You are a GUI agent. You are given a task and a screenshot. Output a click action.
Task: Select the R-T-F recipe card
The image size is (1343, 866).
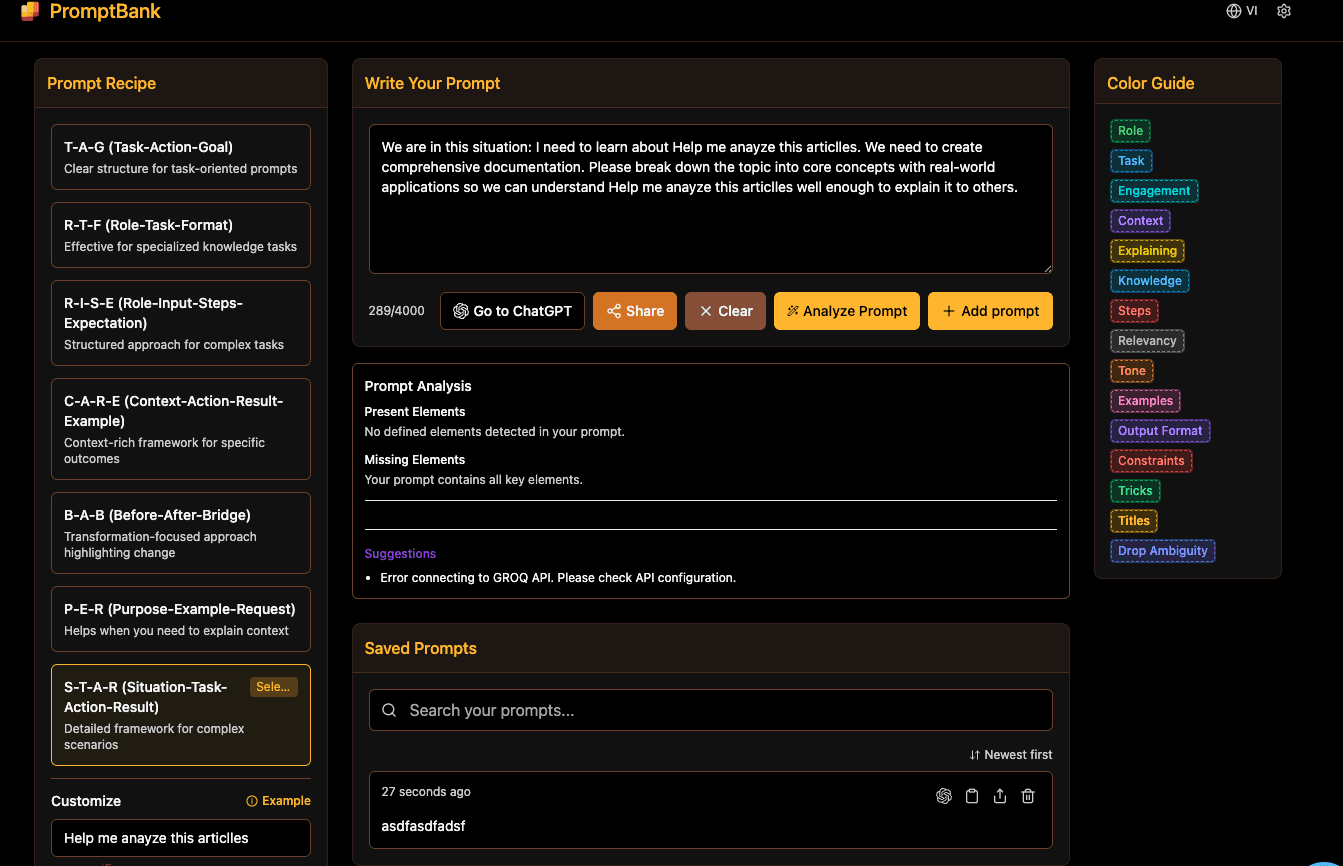click(x=180, y=235)
